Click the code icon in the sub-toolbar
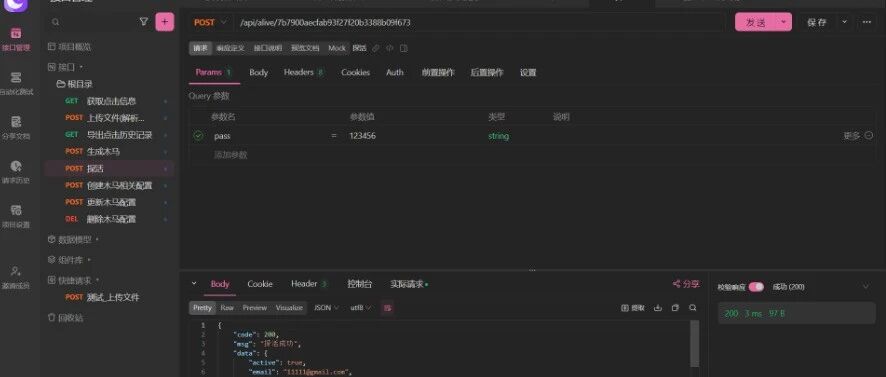The width and height of the screenshot is (886, 377). click(389, 49)
